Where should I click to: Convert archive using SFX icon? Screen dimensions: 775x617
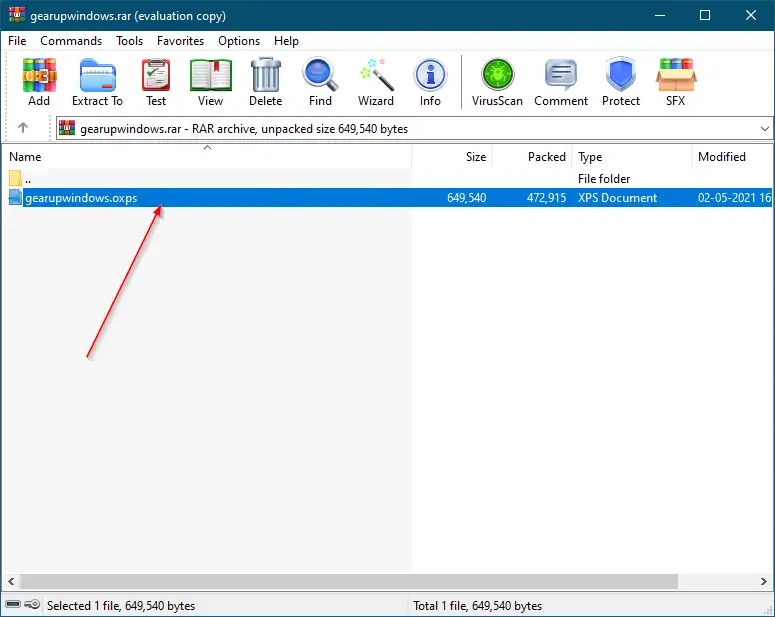pyautogui.click(x=676, y=75)
